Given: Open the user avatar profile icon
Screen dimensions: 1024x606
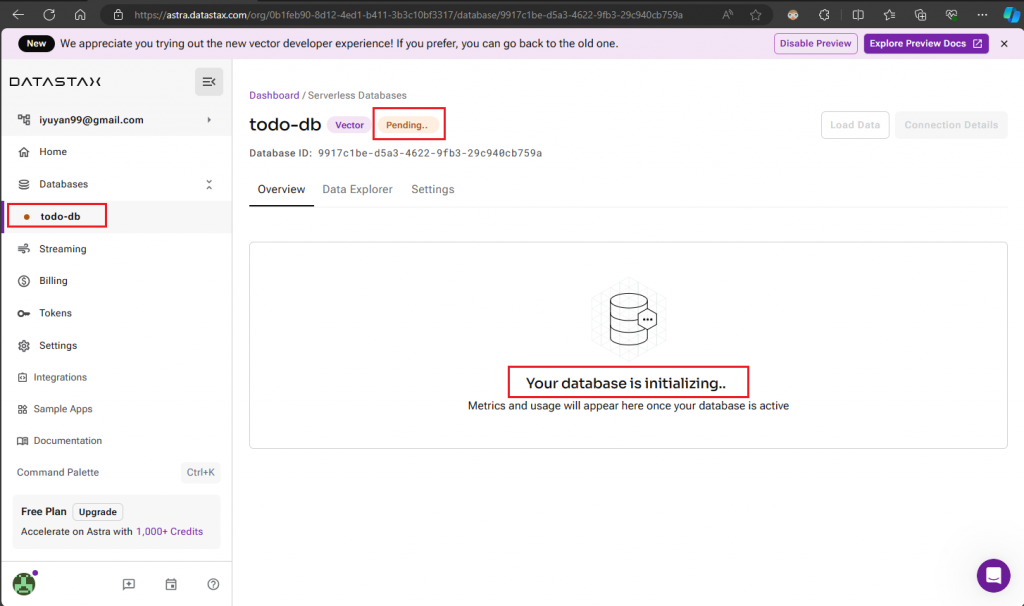Looking at the screenshot, I should [24, 584].
